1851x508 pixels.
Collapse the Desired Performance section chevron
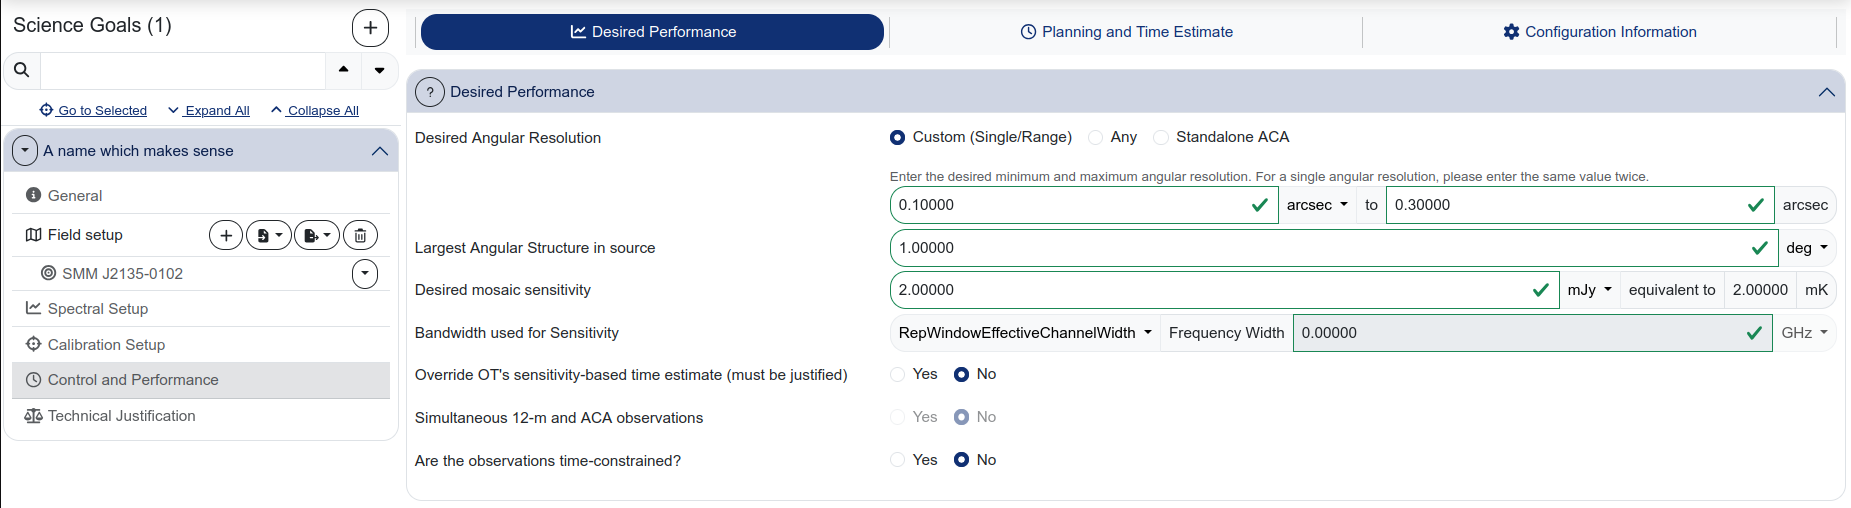1826,92
